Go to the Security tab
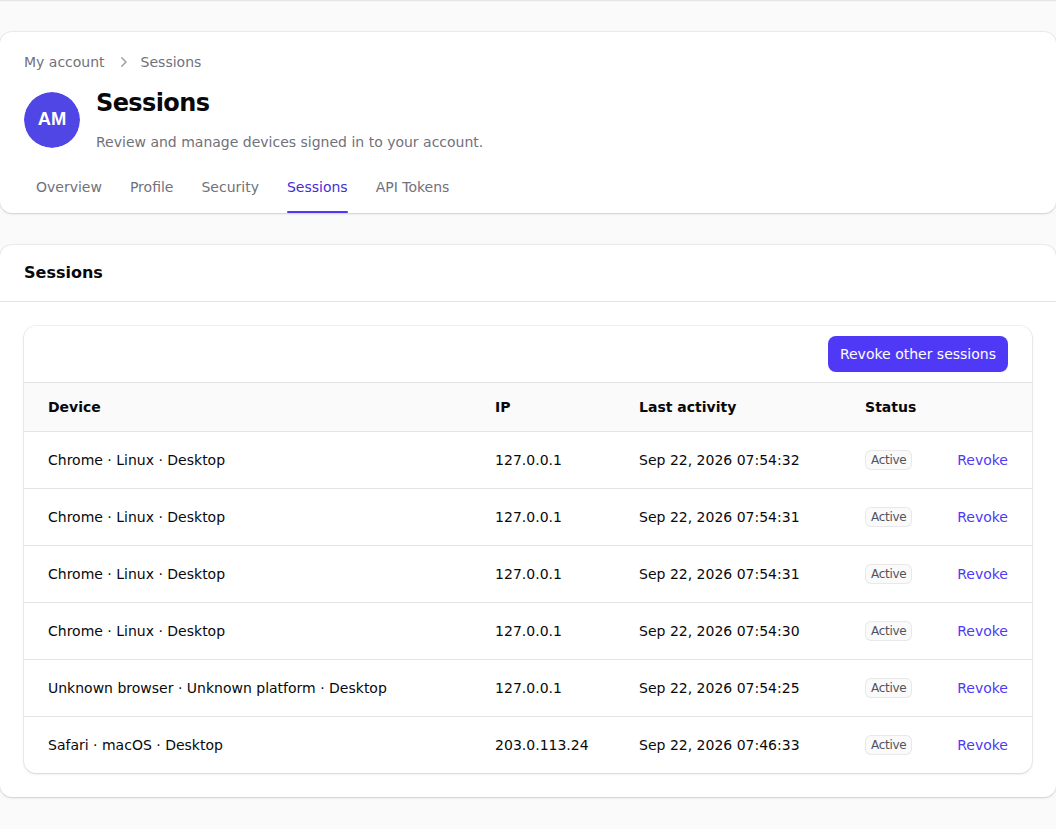 [230, 187]
